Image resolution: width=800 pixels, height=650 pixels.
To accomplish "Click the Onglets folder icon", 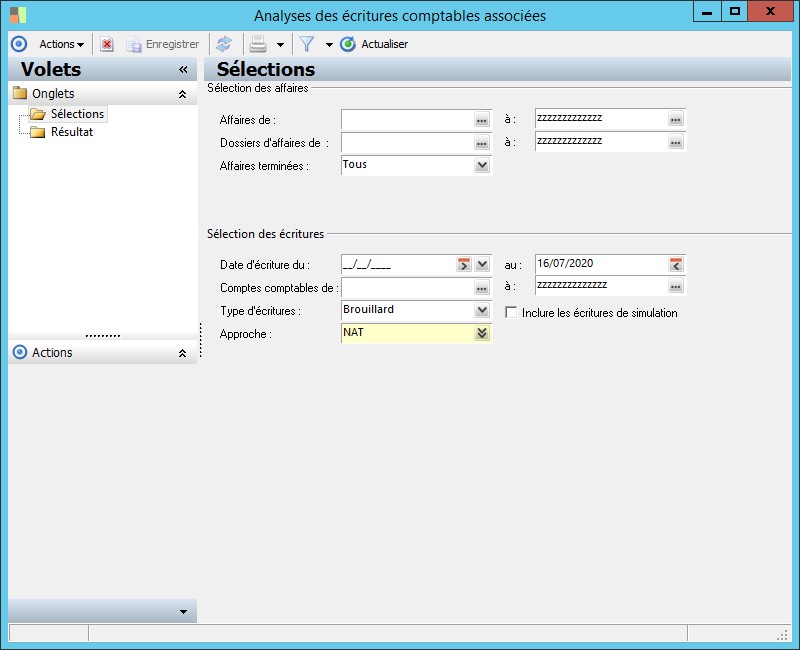I will pyautogui.click(x=20, y=93).
